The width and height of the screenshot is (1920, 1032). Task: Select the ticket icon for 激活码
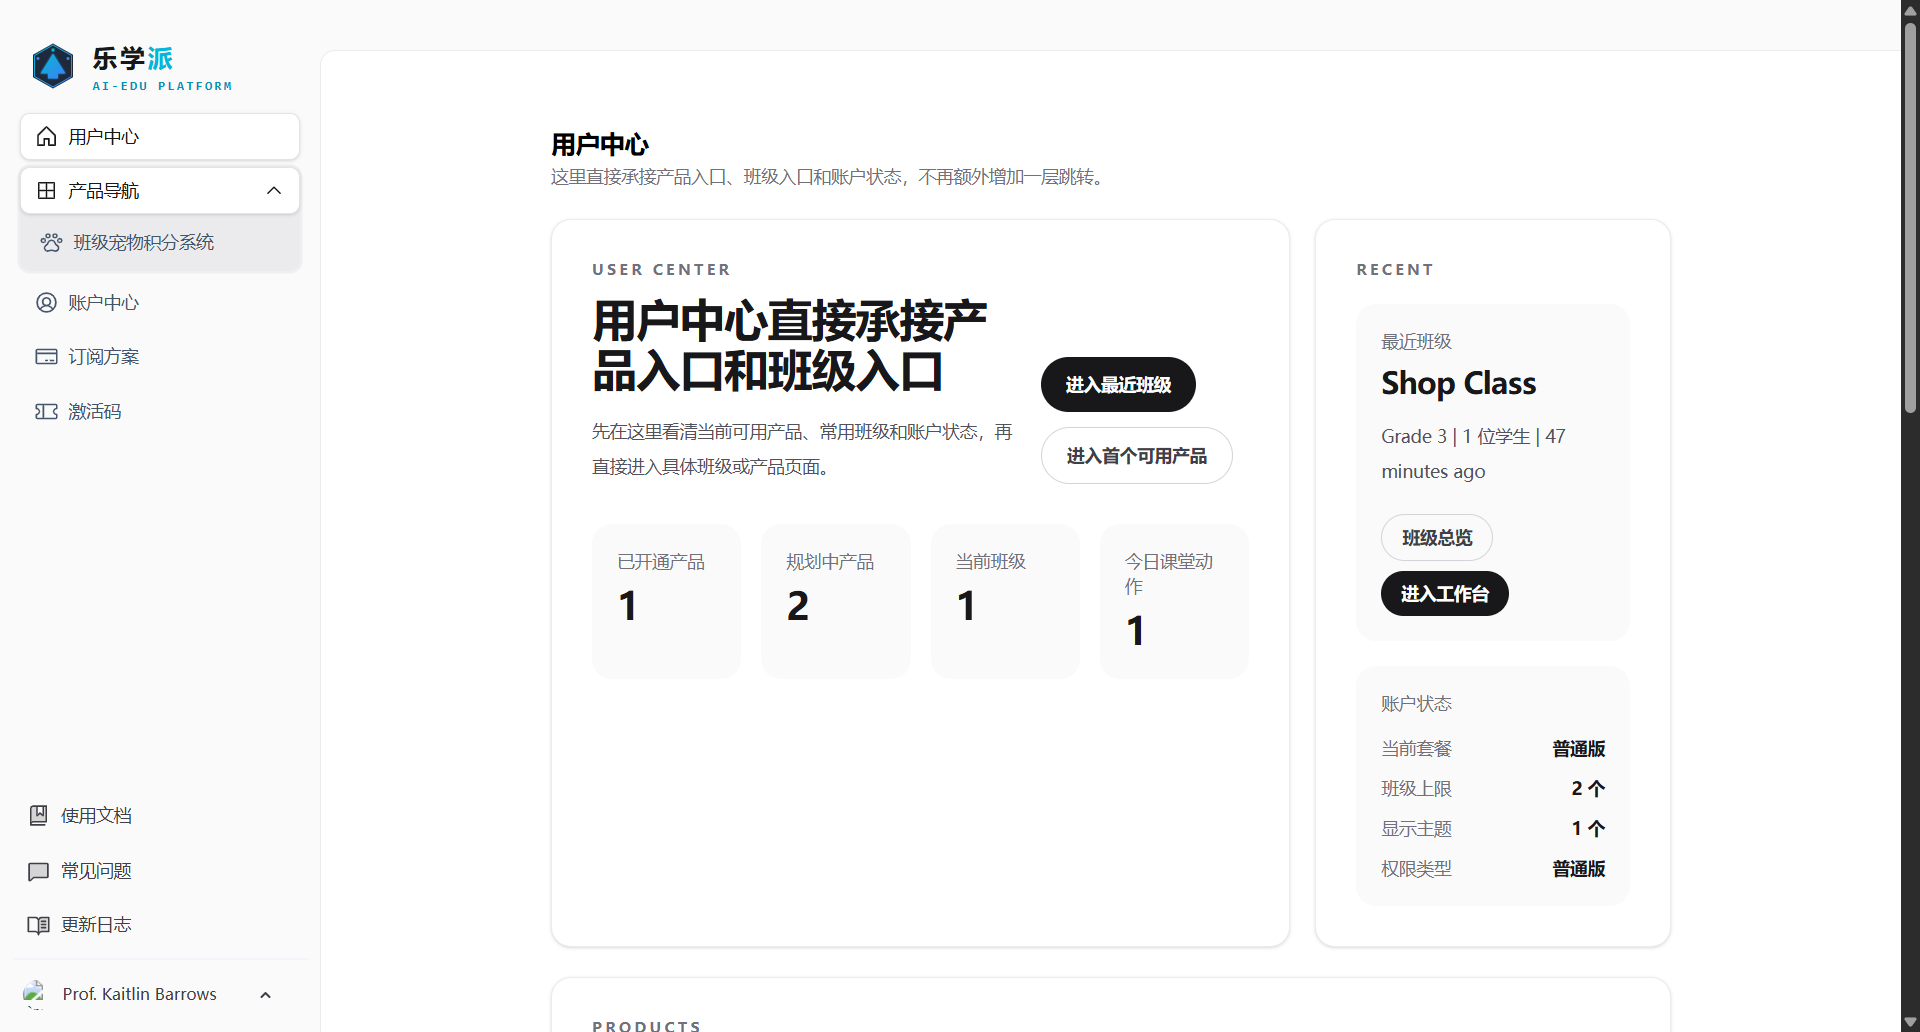[46, 411]
